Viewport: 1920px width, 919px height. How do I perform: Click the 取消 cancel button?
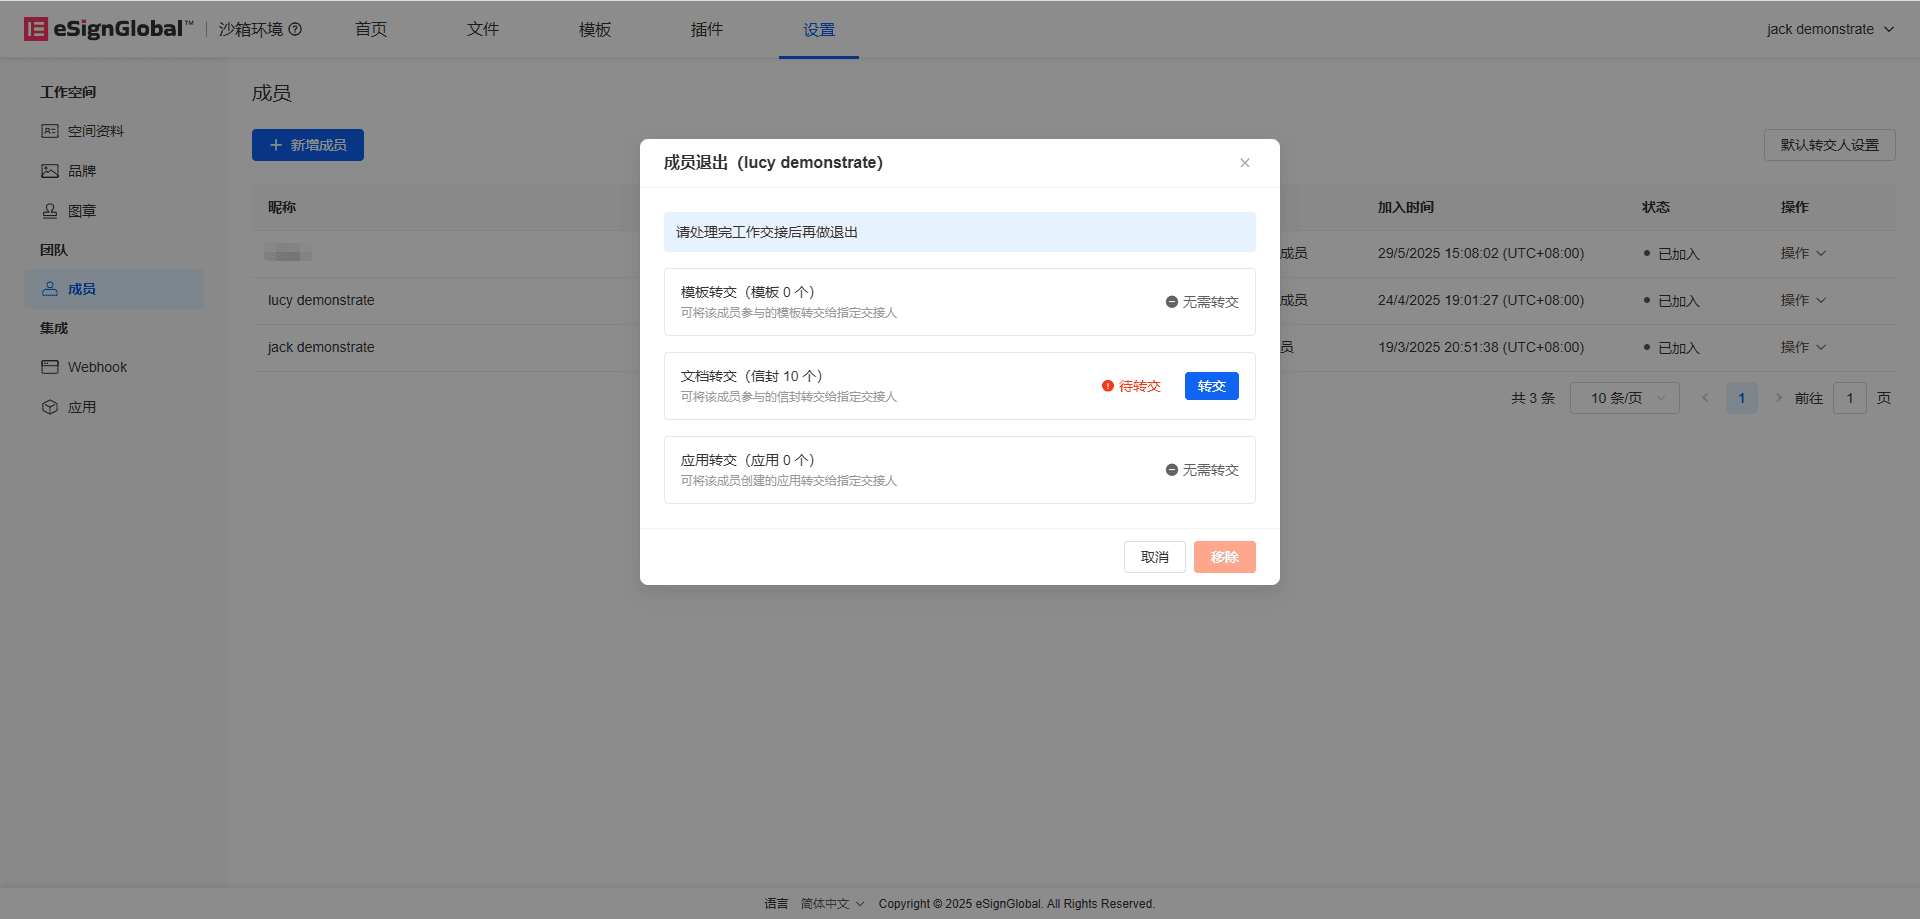[x=1155, y=557]
